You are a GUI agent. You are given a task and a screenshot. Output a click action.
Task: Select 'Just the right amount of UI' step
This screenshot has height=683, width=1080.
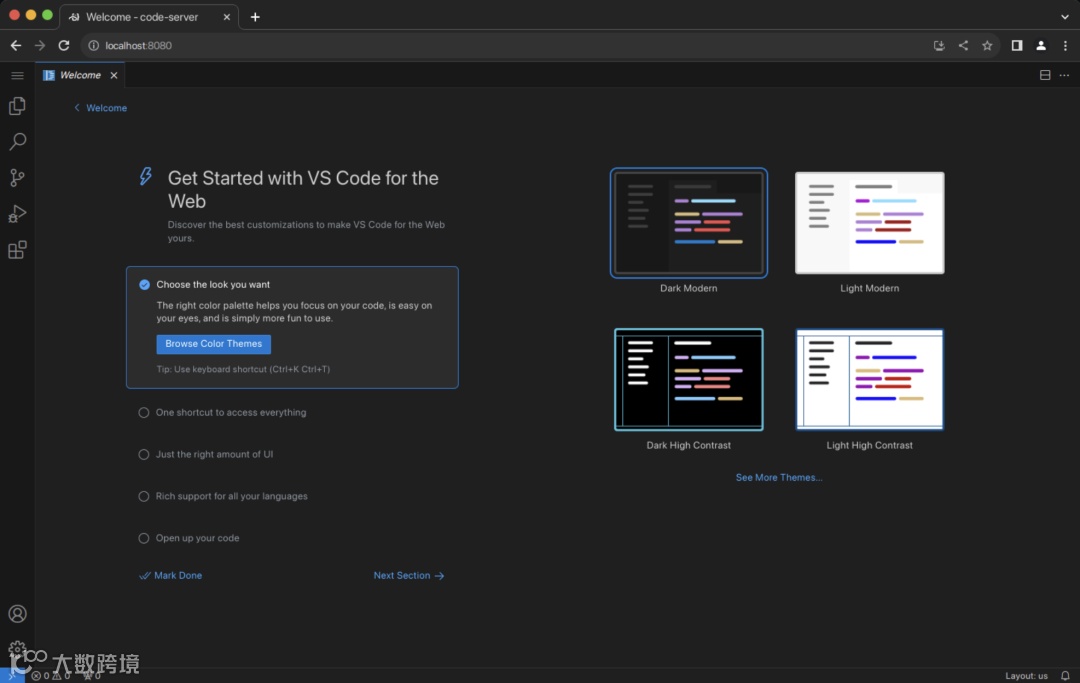214,454
